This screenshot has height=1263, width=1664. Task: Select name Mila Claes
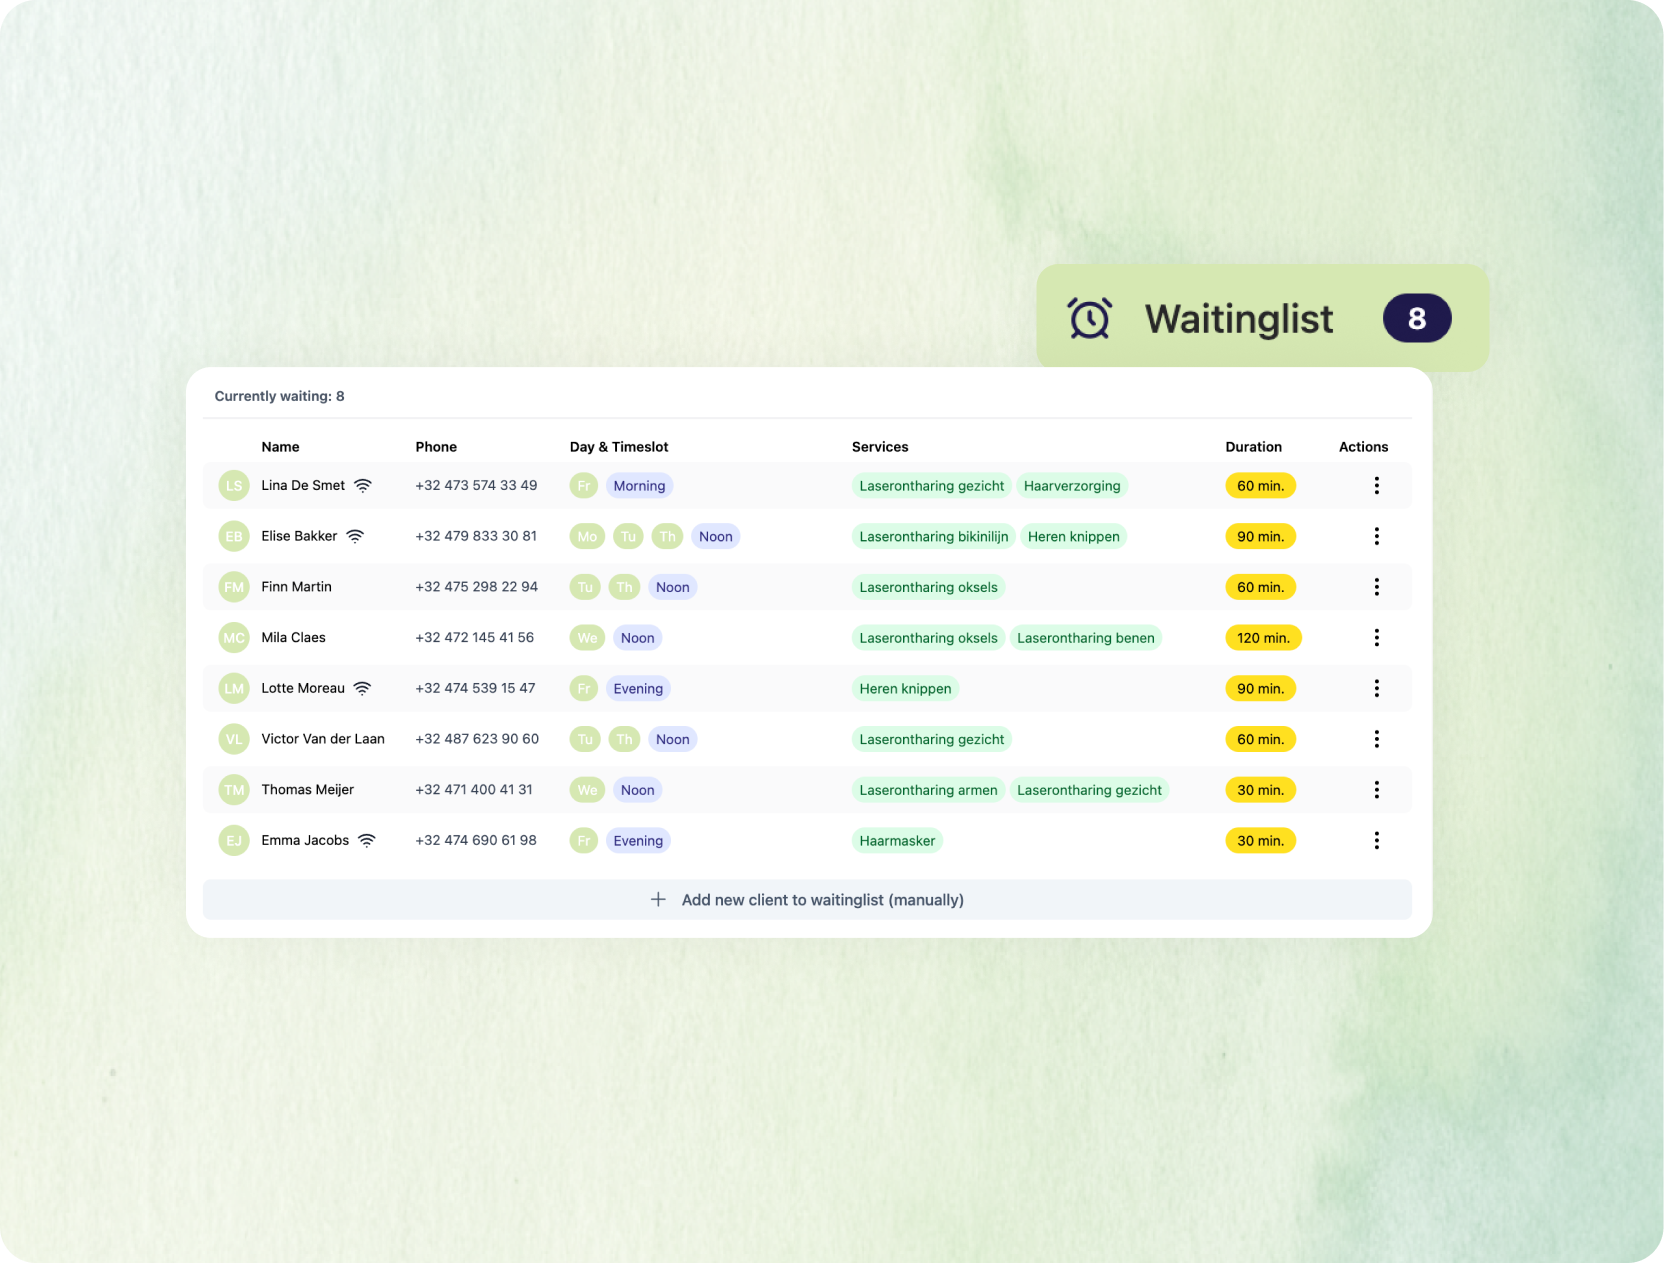pyautogui.click(x=293, y=637)
